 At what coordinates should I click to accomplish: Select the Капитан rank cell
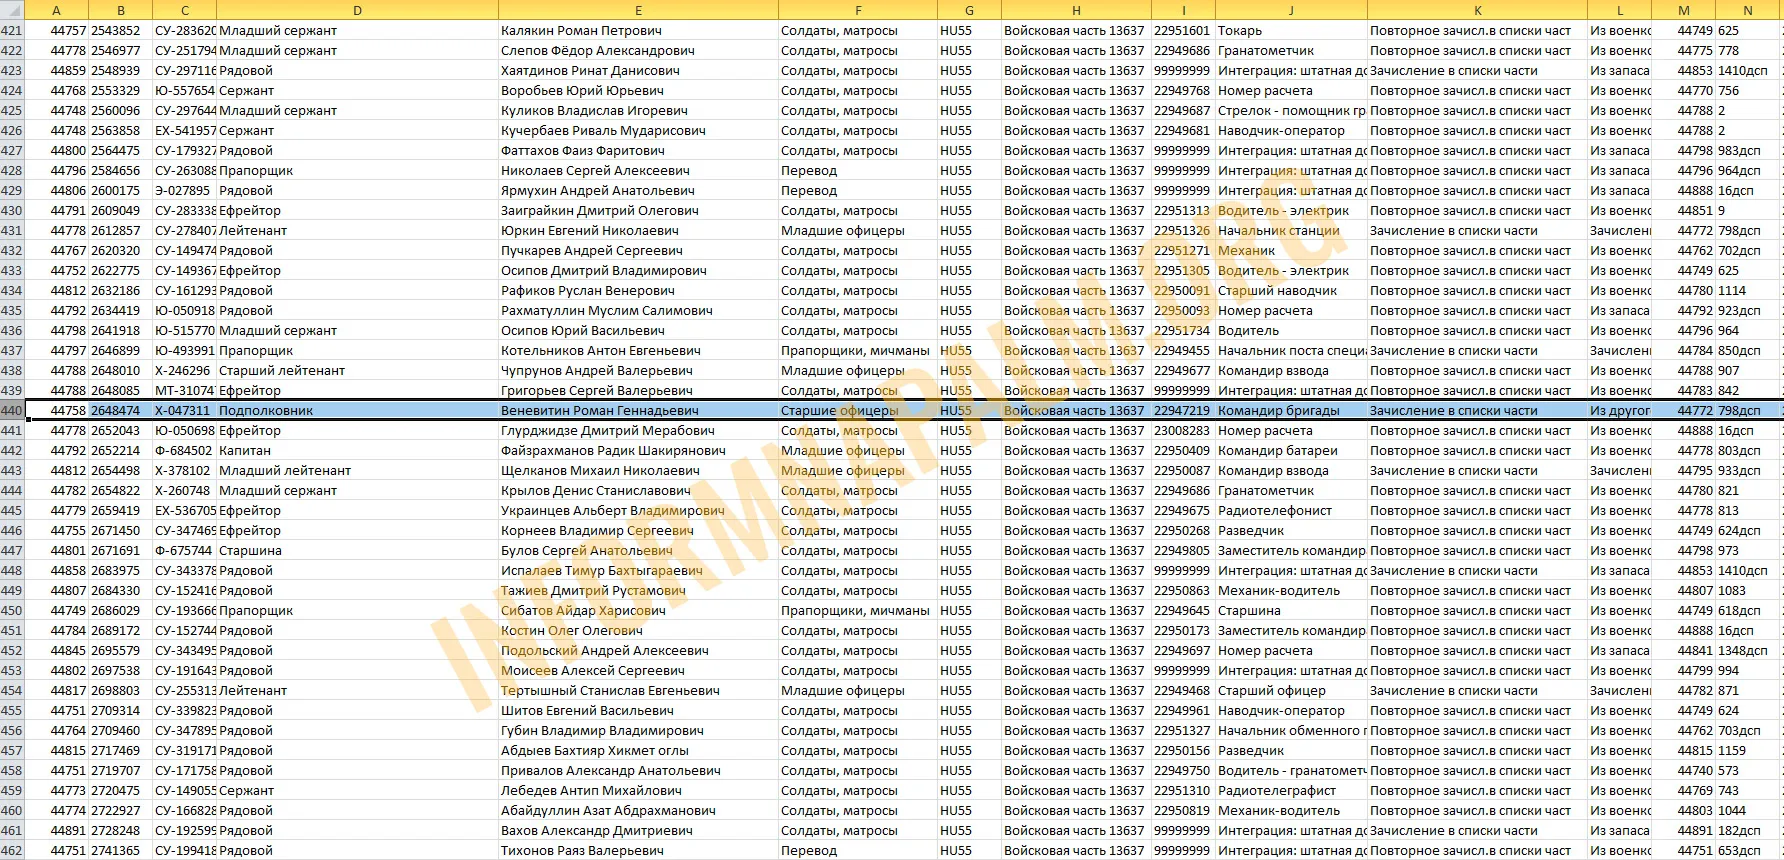pos(245,451)
